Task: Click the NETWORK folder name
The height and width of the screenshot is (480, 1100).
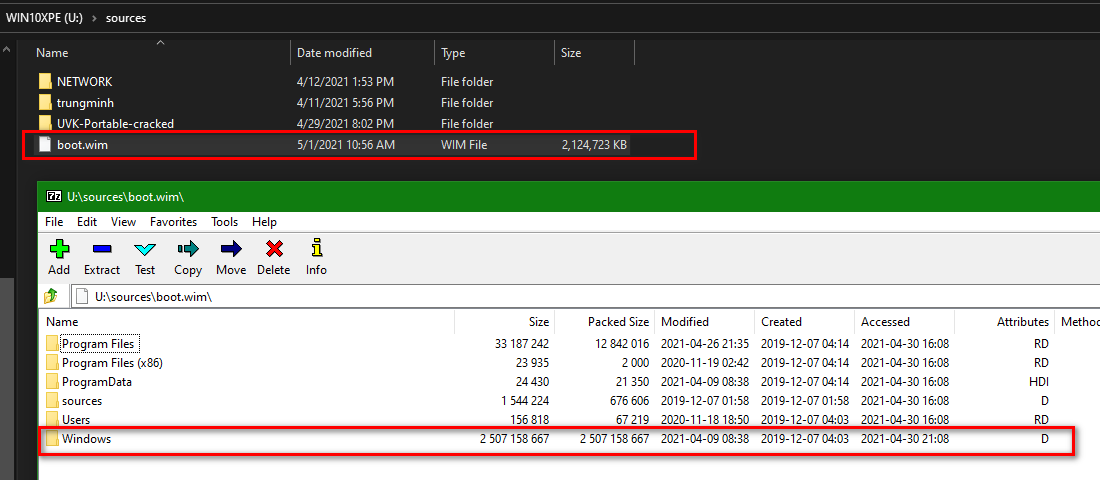Action: point(84,81)
